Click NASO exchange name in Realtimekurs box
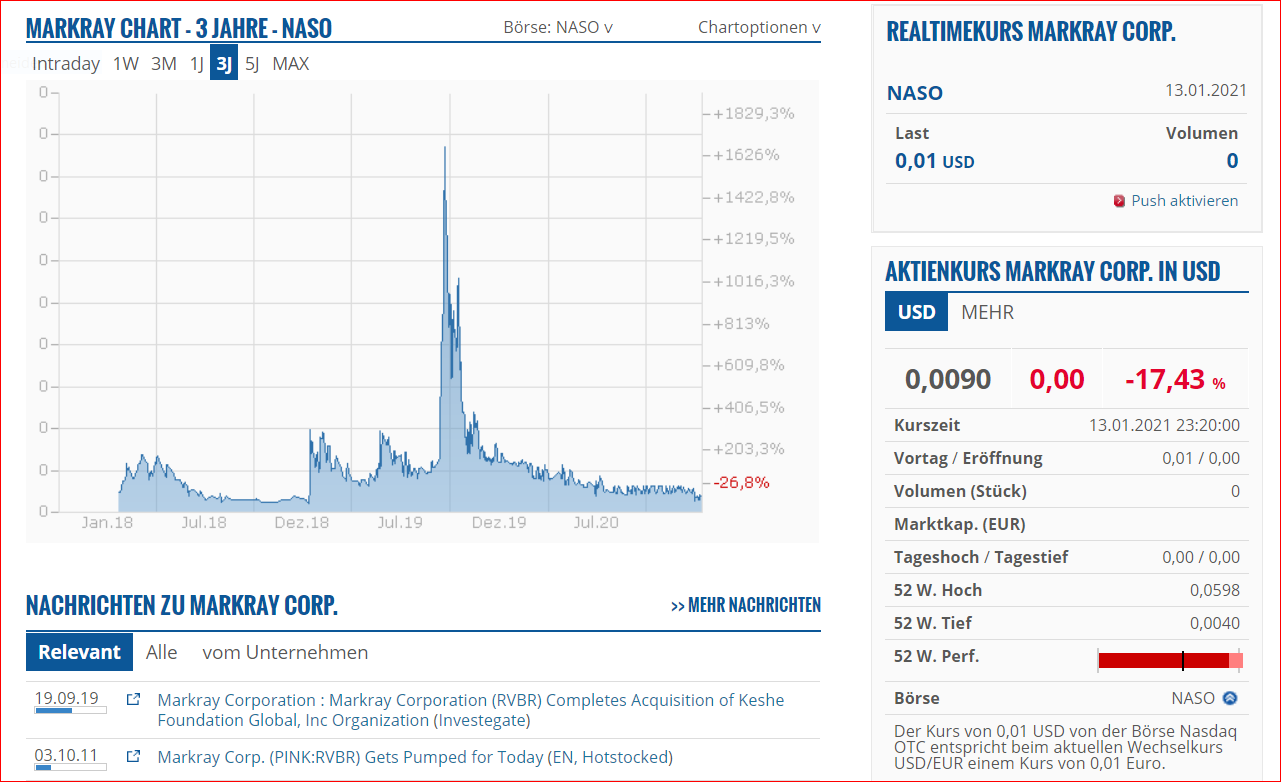1281x782 pixels. coord(915,93)
